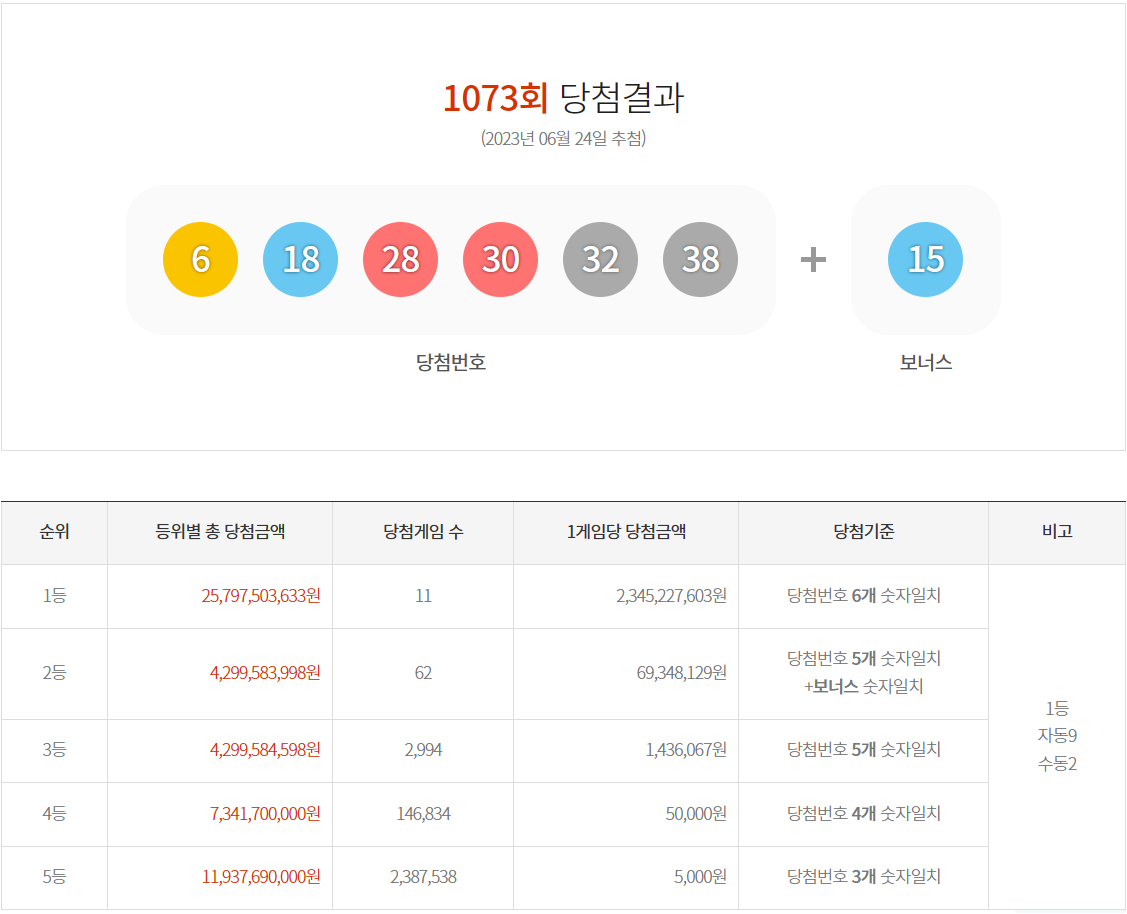
Task: Click the draw date 2023년 06월 24일 text
Action: [563, 138]
